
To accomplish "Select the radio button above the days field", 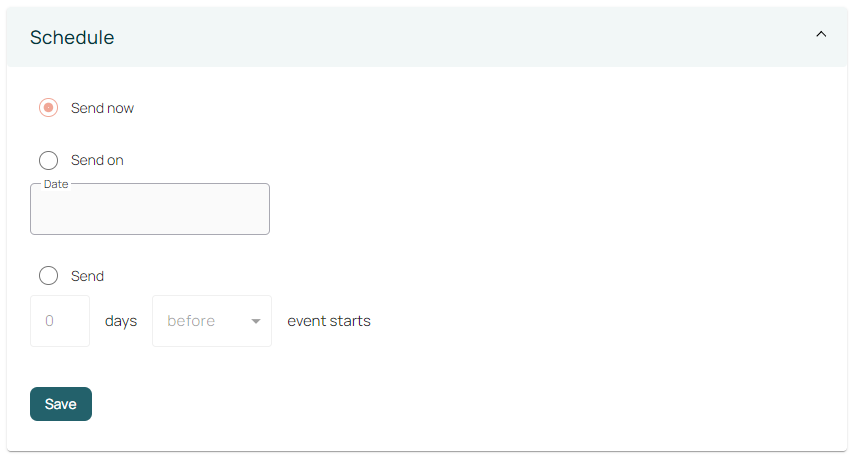I will coord(48,276).
